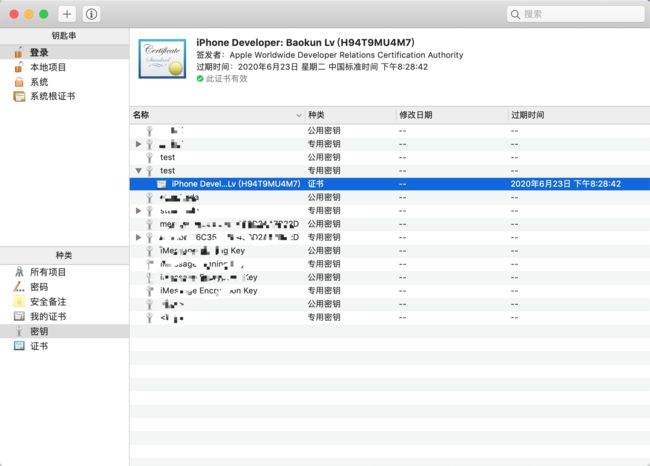Click the 密钥 key icon in sidebar
The height and width of the screenshot is (466, 650).
point(19,331)
